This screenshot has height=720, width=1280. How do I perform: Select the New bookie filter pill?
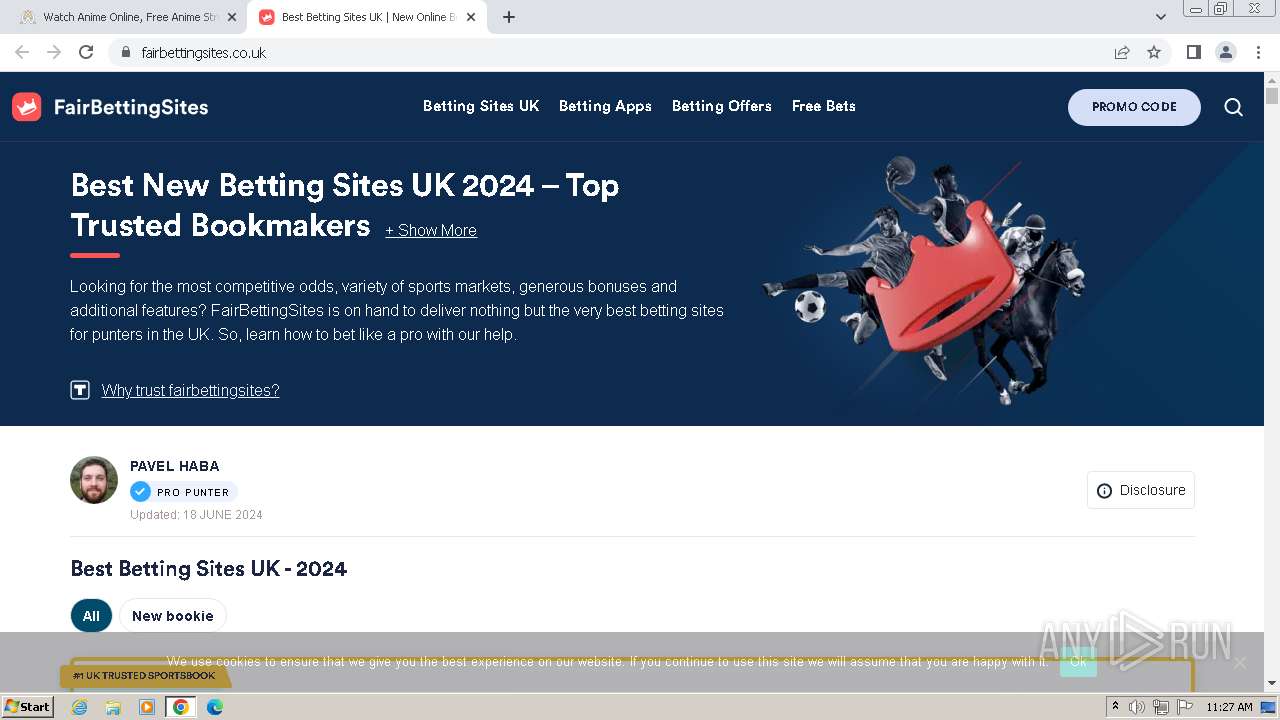[x=173, y=616]
